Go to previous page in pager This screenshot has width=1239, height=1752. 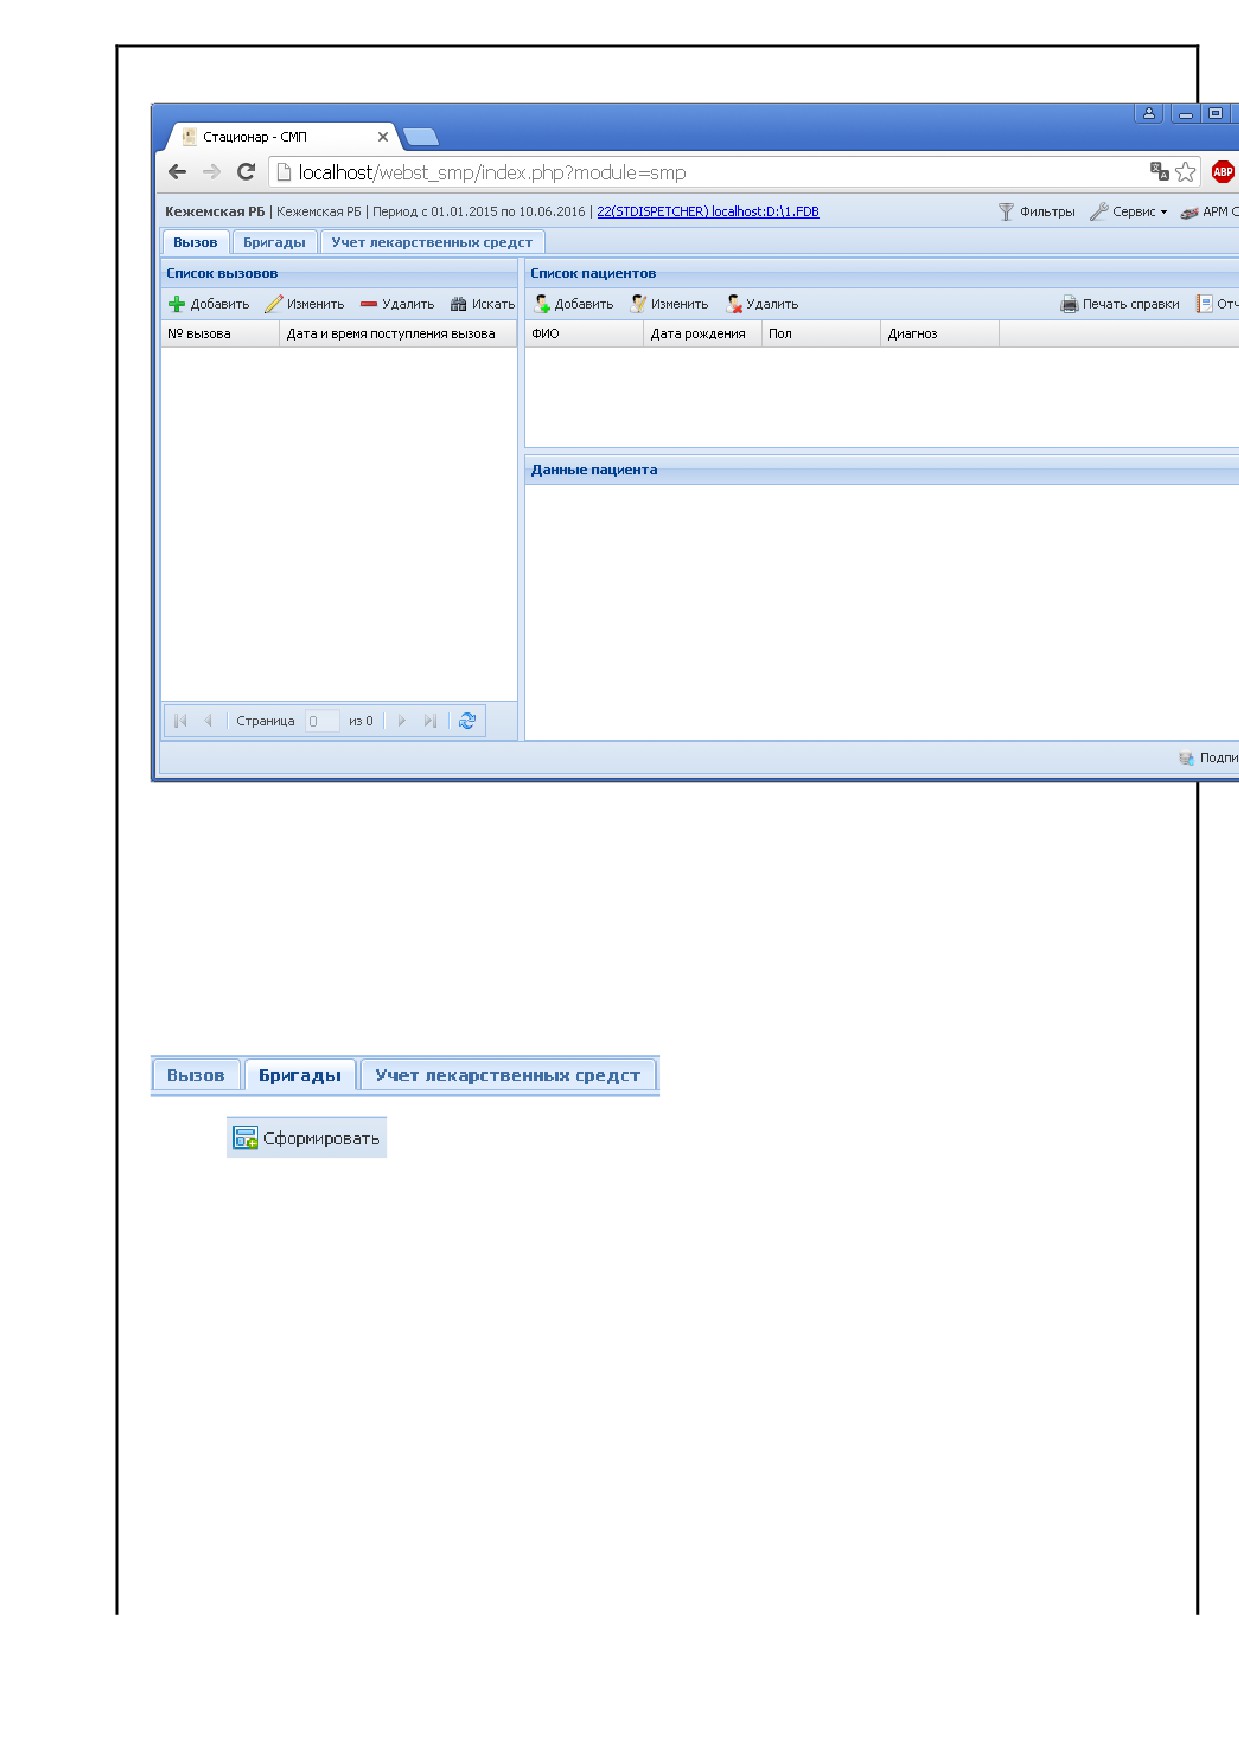pos(208,721)
